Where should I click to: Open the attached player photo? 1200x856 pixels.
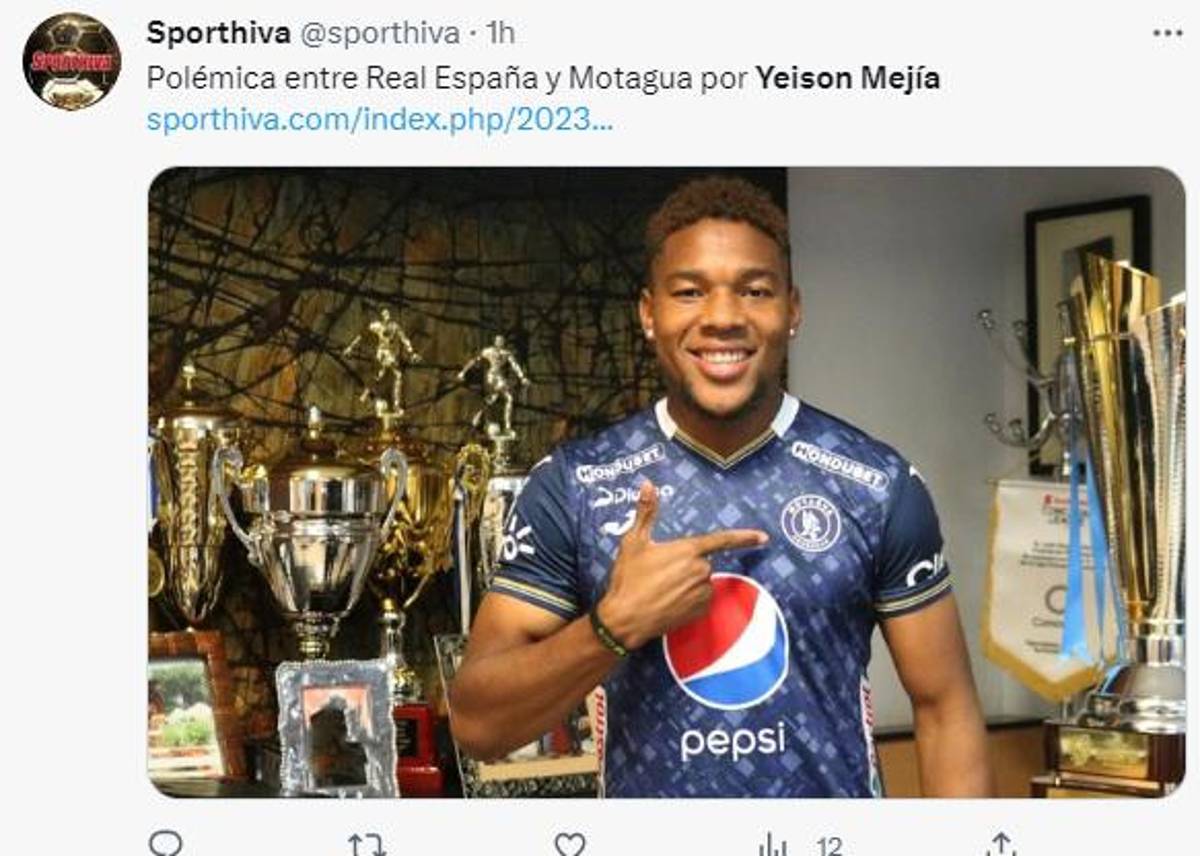[666, 482]
